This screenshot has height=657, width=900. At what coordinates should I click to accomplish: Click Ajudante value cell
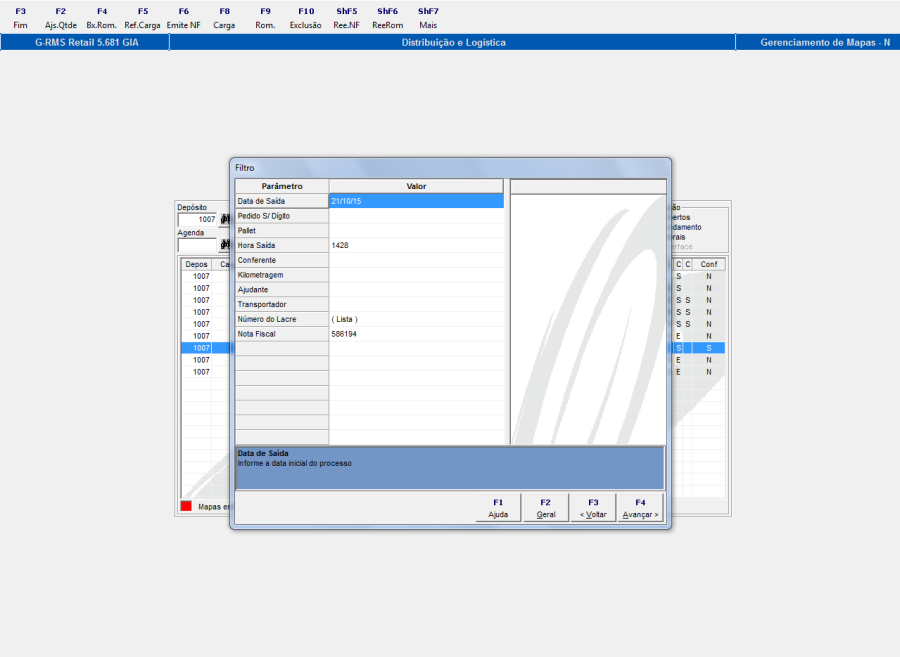[416, 290]
